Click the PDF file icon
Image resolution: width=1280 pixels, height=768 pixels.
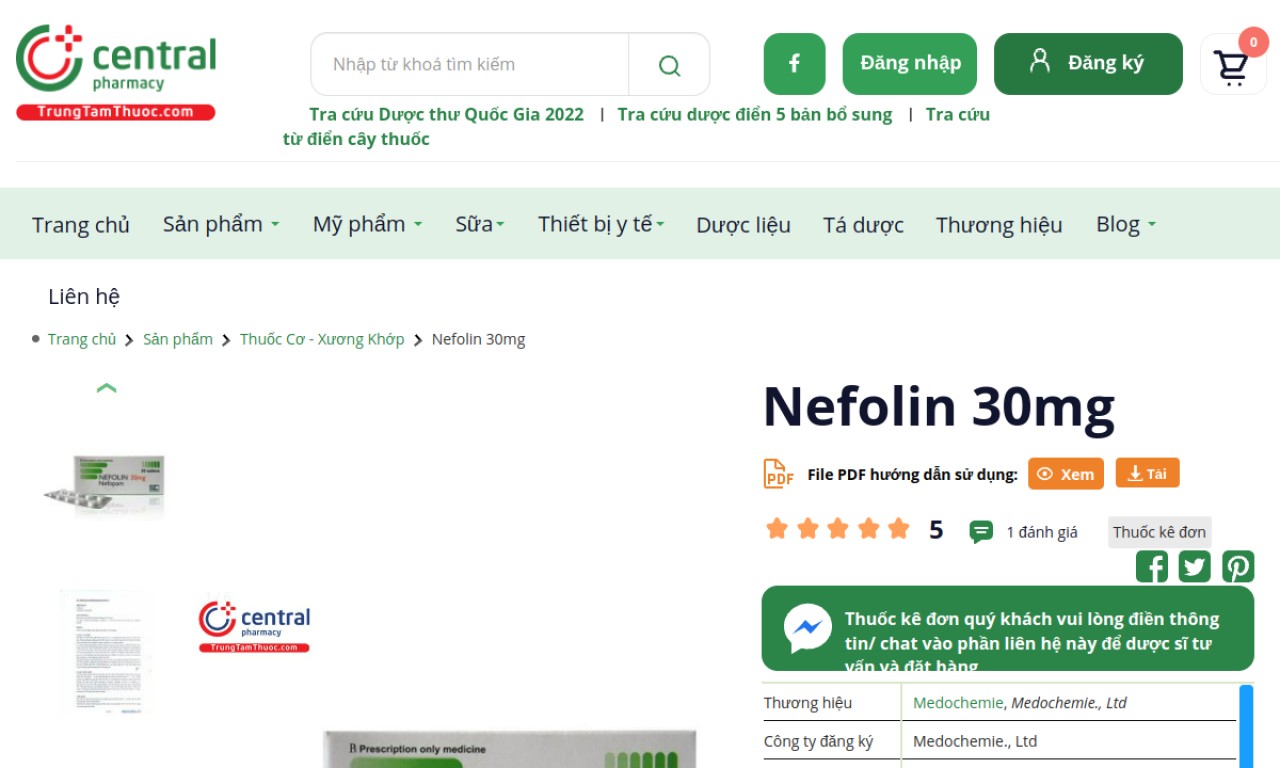pos(778,474)
